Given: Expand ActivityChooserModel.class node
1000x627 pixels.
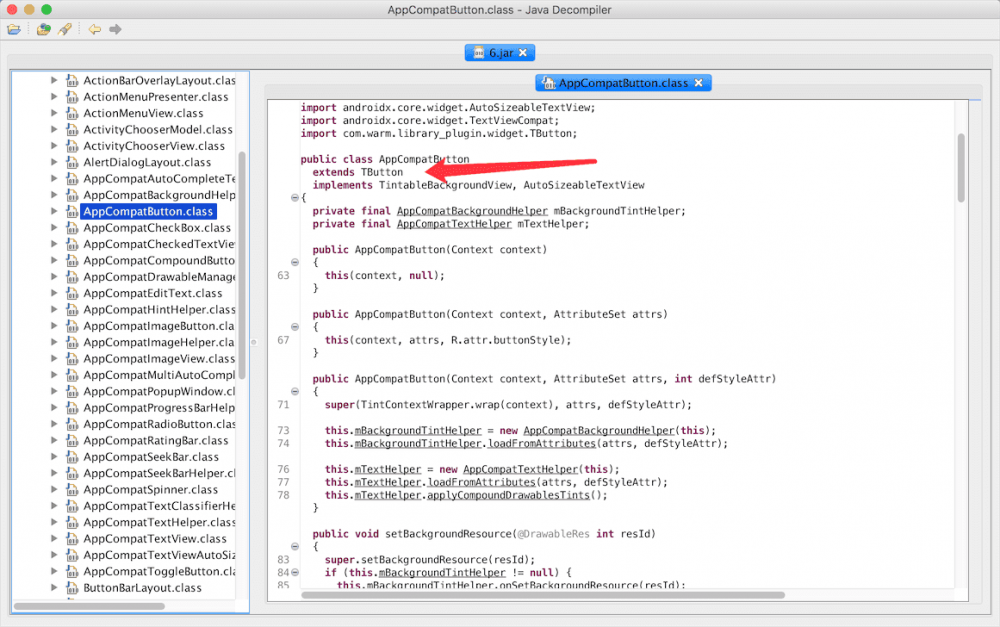Looking at the screenshot, I should tap(54, 129).
